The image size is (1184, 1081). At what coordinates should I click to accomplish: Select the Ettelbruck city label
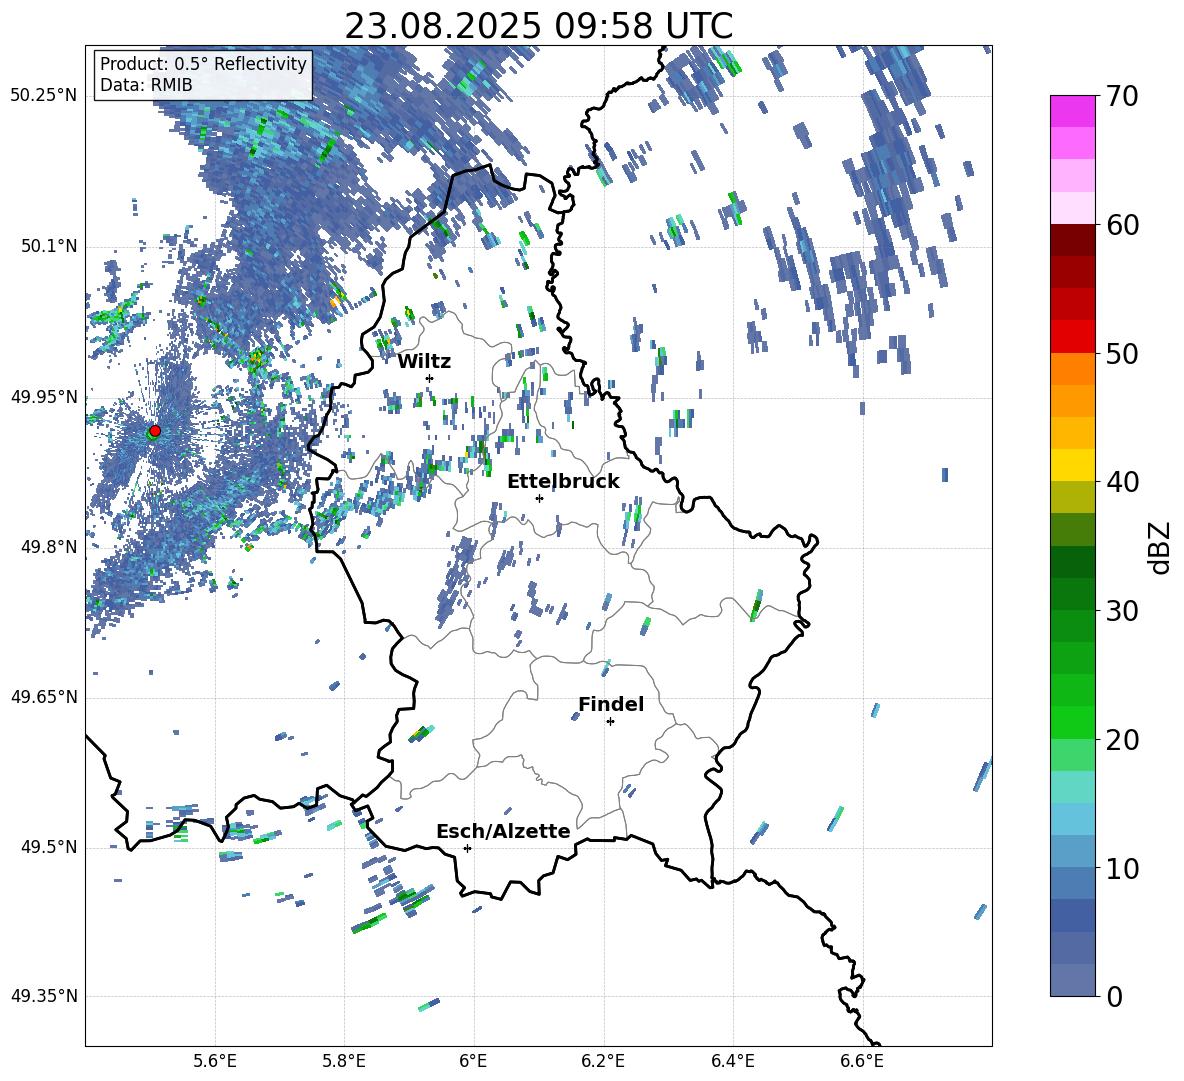pos(563,482)
